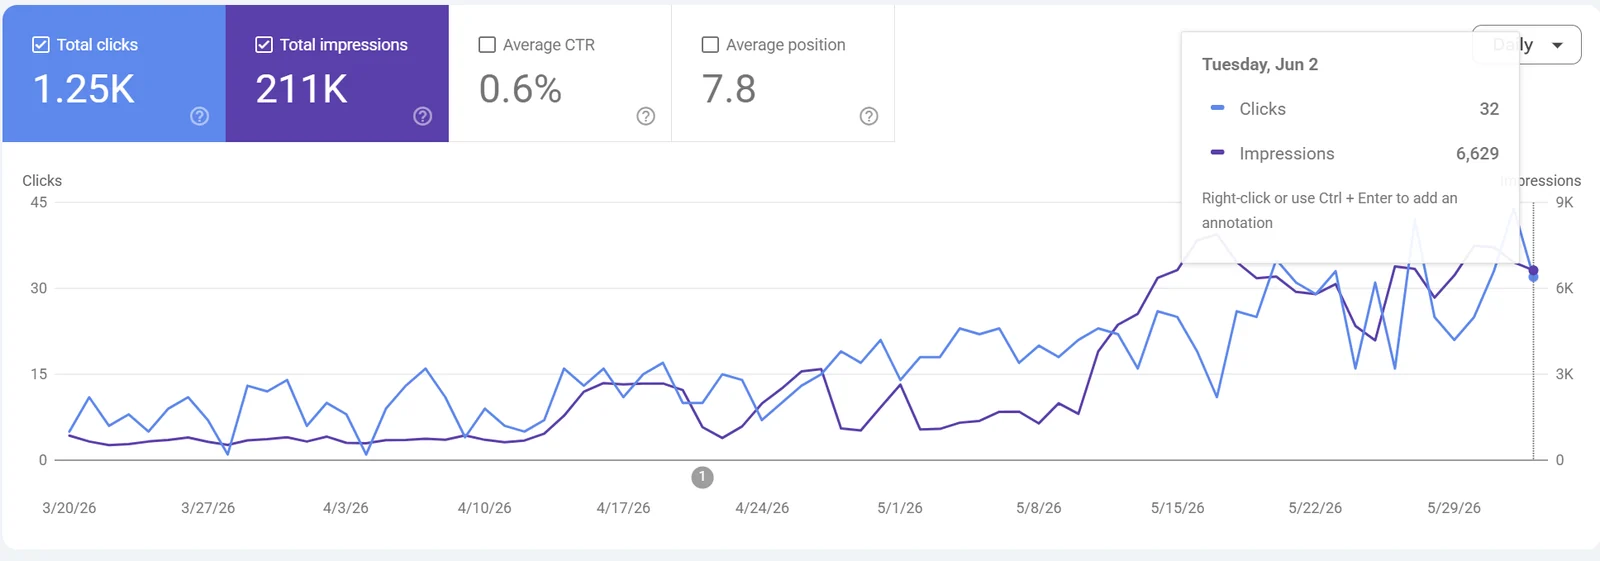
Task: Click the Average position help question icon
Action: pos(869,116)
